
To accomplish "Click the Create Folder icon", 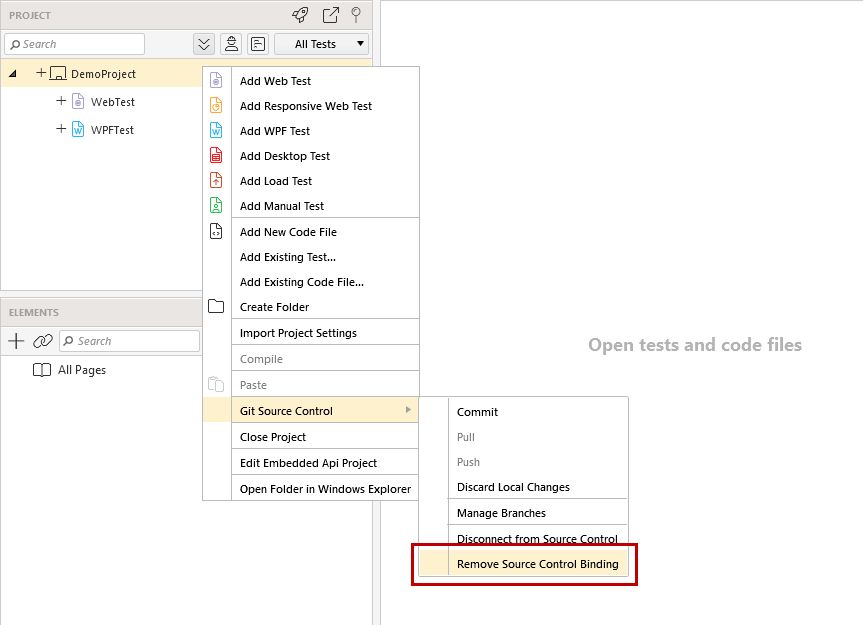I will [216, 306].
